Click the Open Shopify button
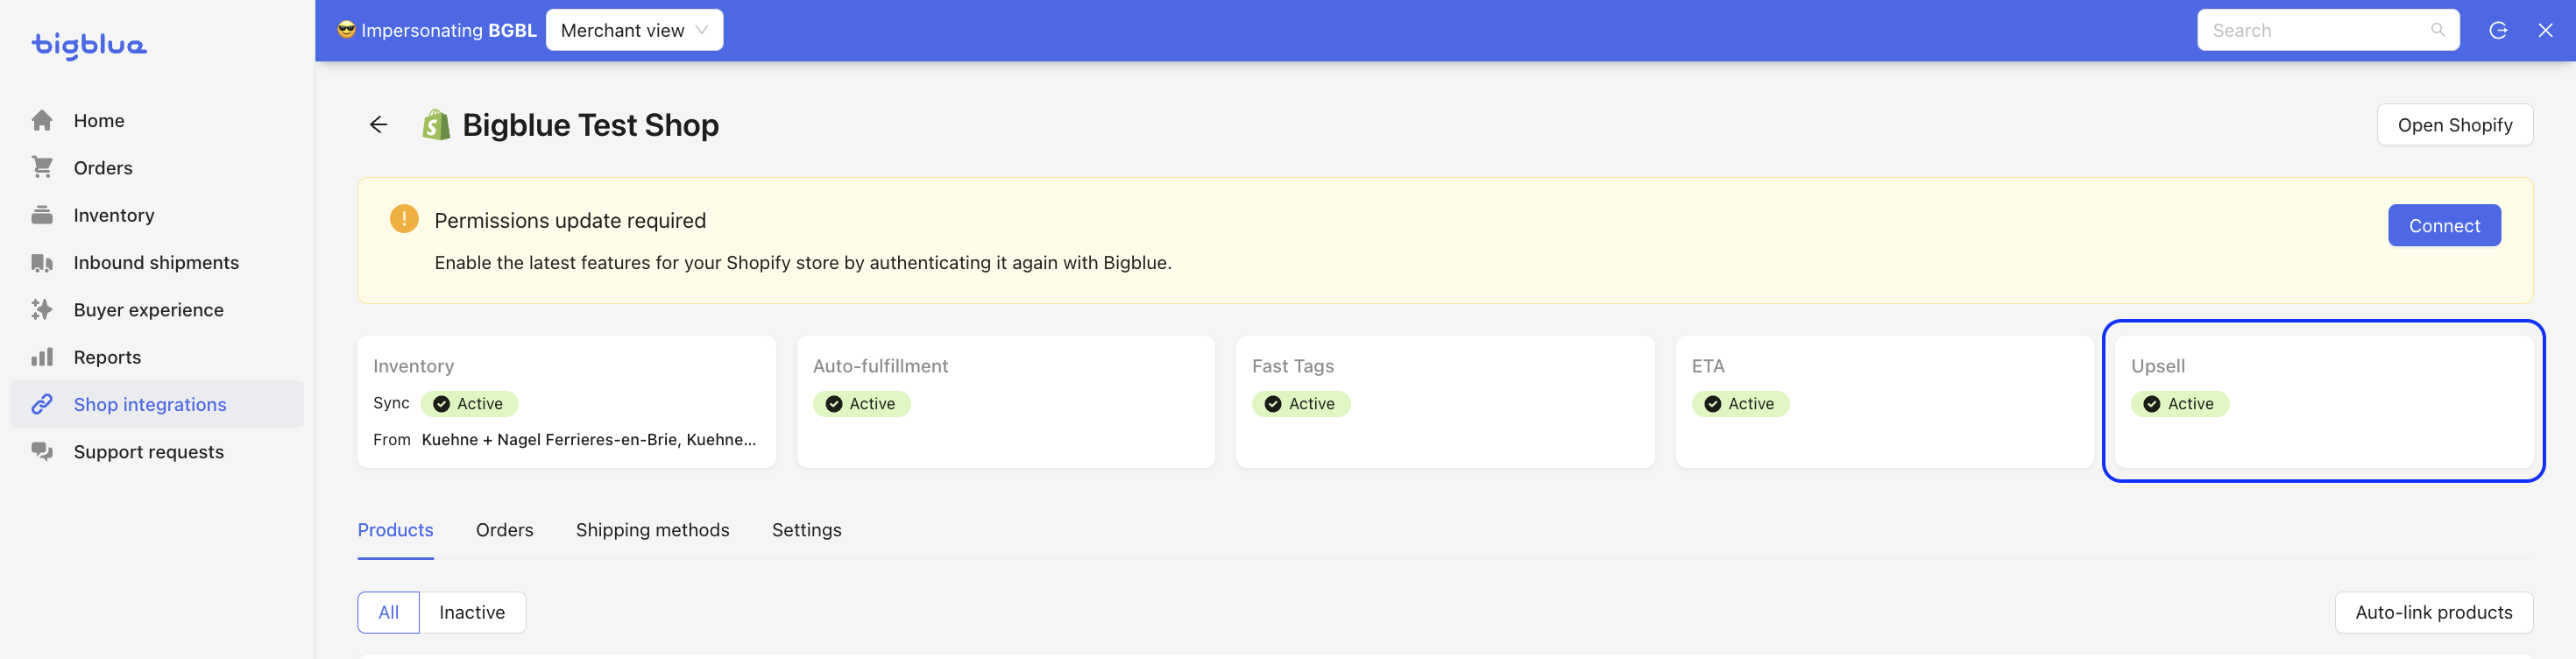Viewport: 2576px width, 659px height. 2454,125
